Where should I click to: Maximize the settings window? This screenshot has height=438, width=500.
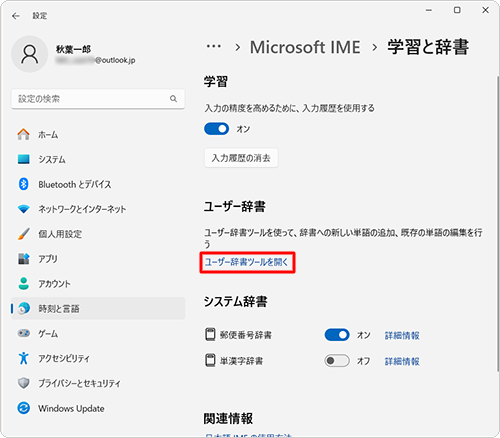[457, 10]
